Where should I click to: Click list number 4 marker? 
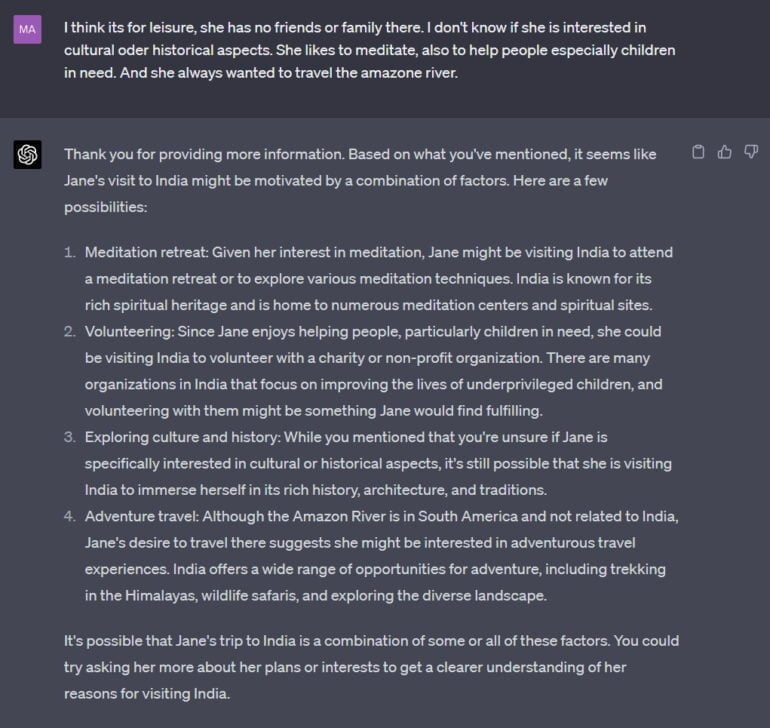coord(70,516)
